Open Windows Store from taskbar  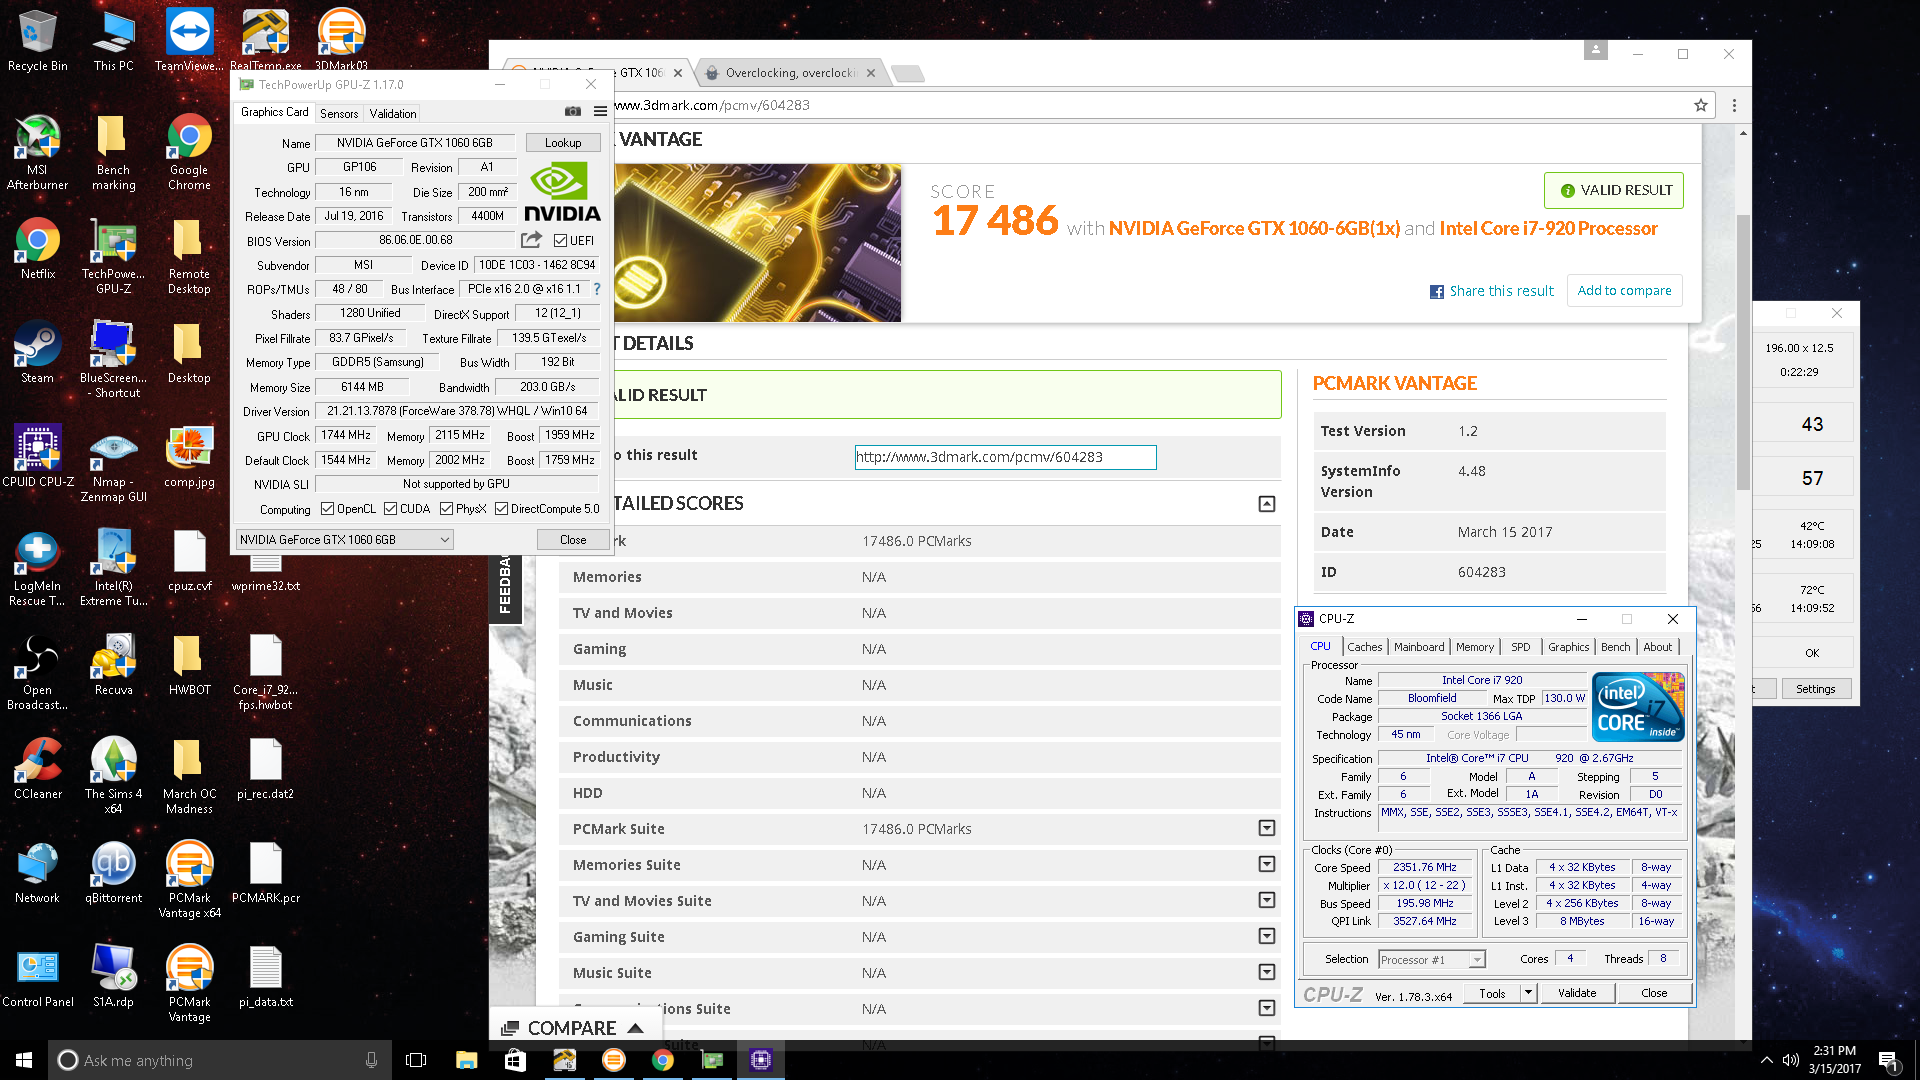515,1060
